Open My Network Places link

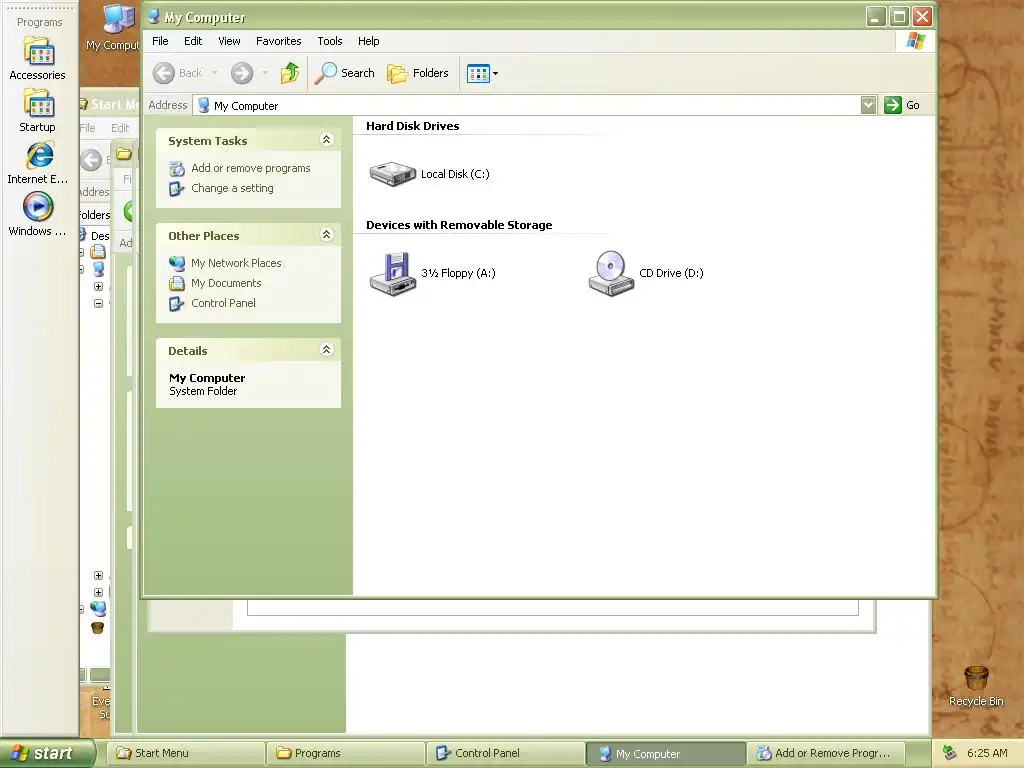pyautogui.click(x=236, y=263)
